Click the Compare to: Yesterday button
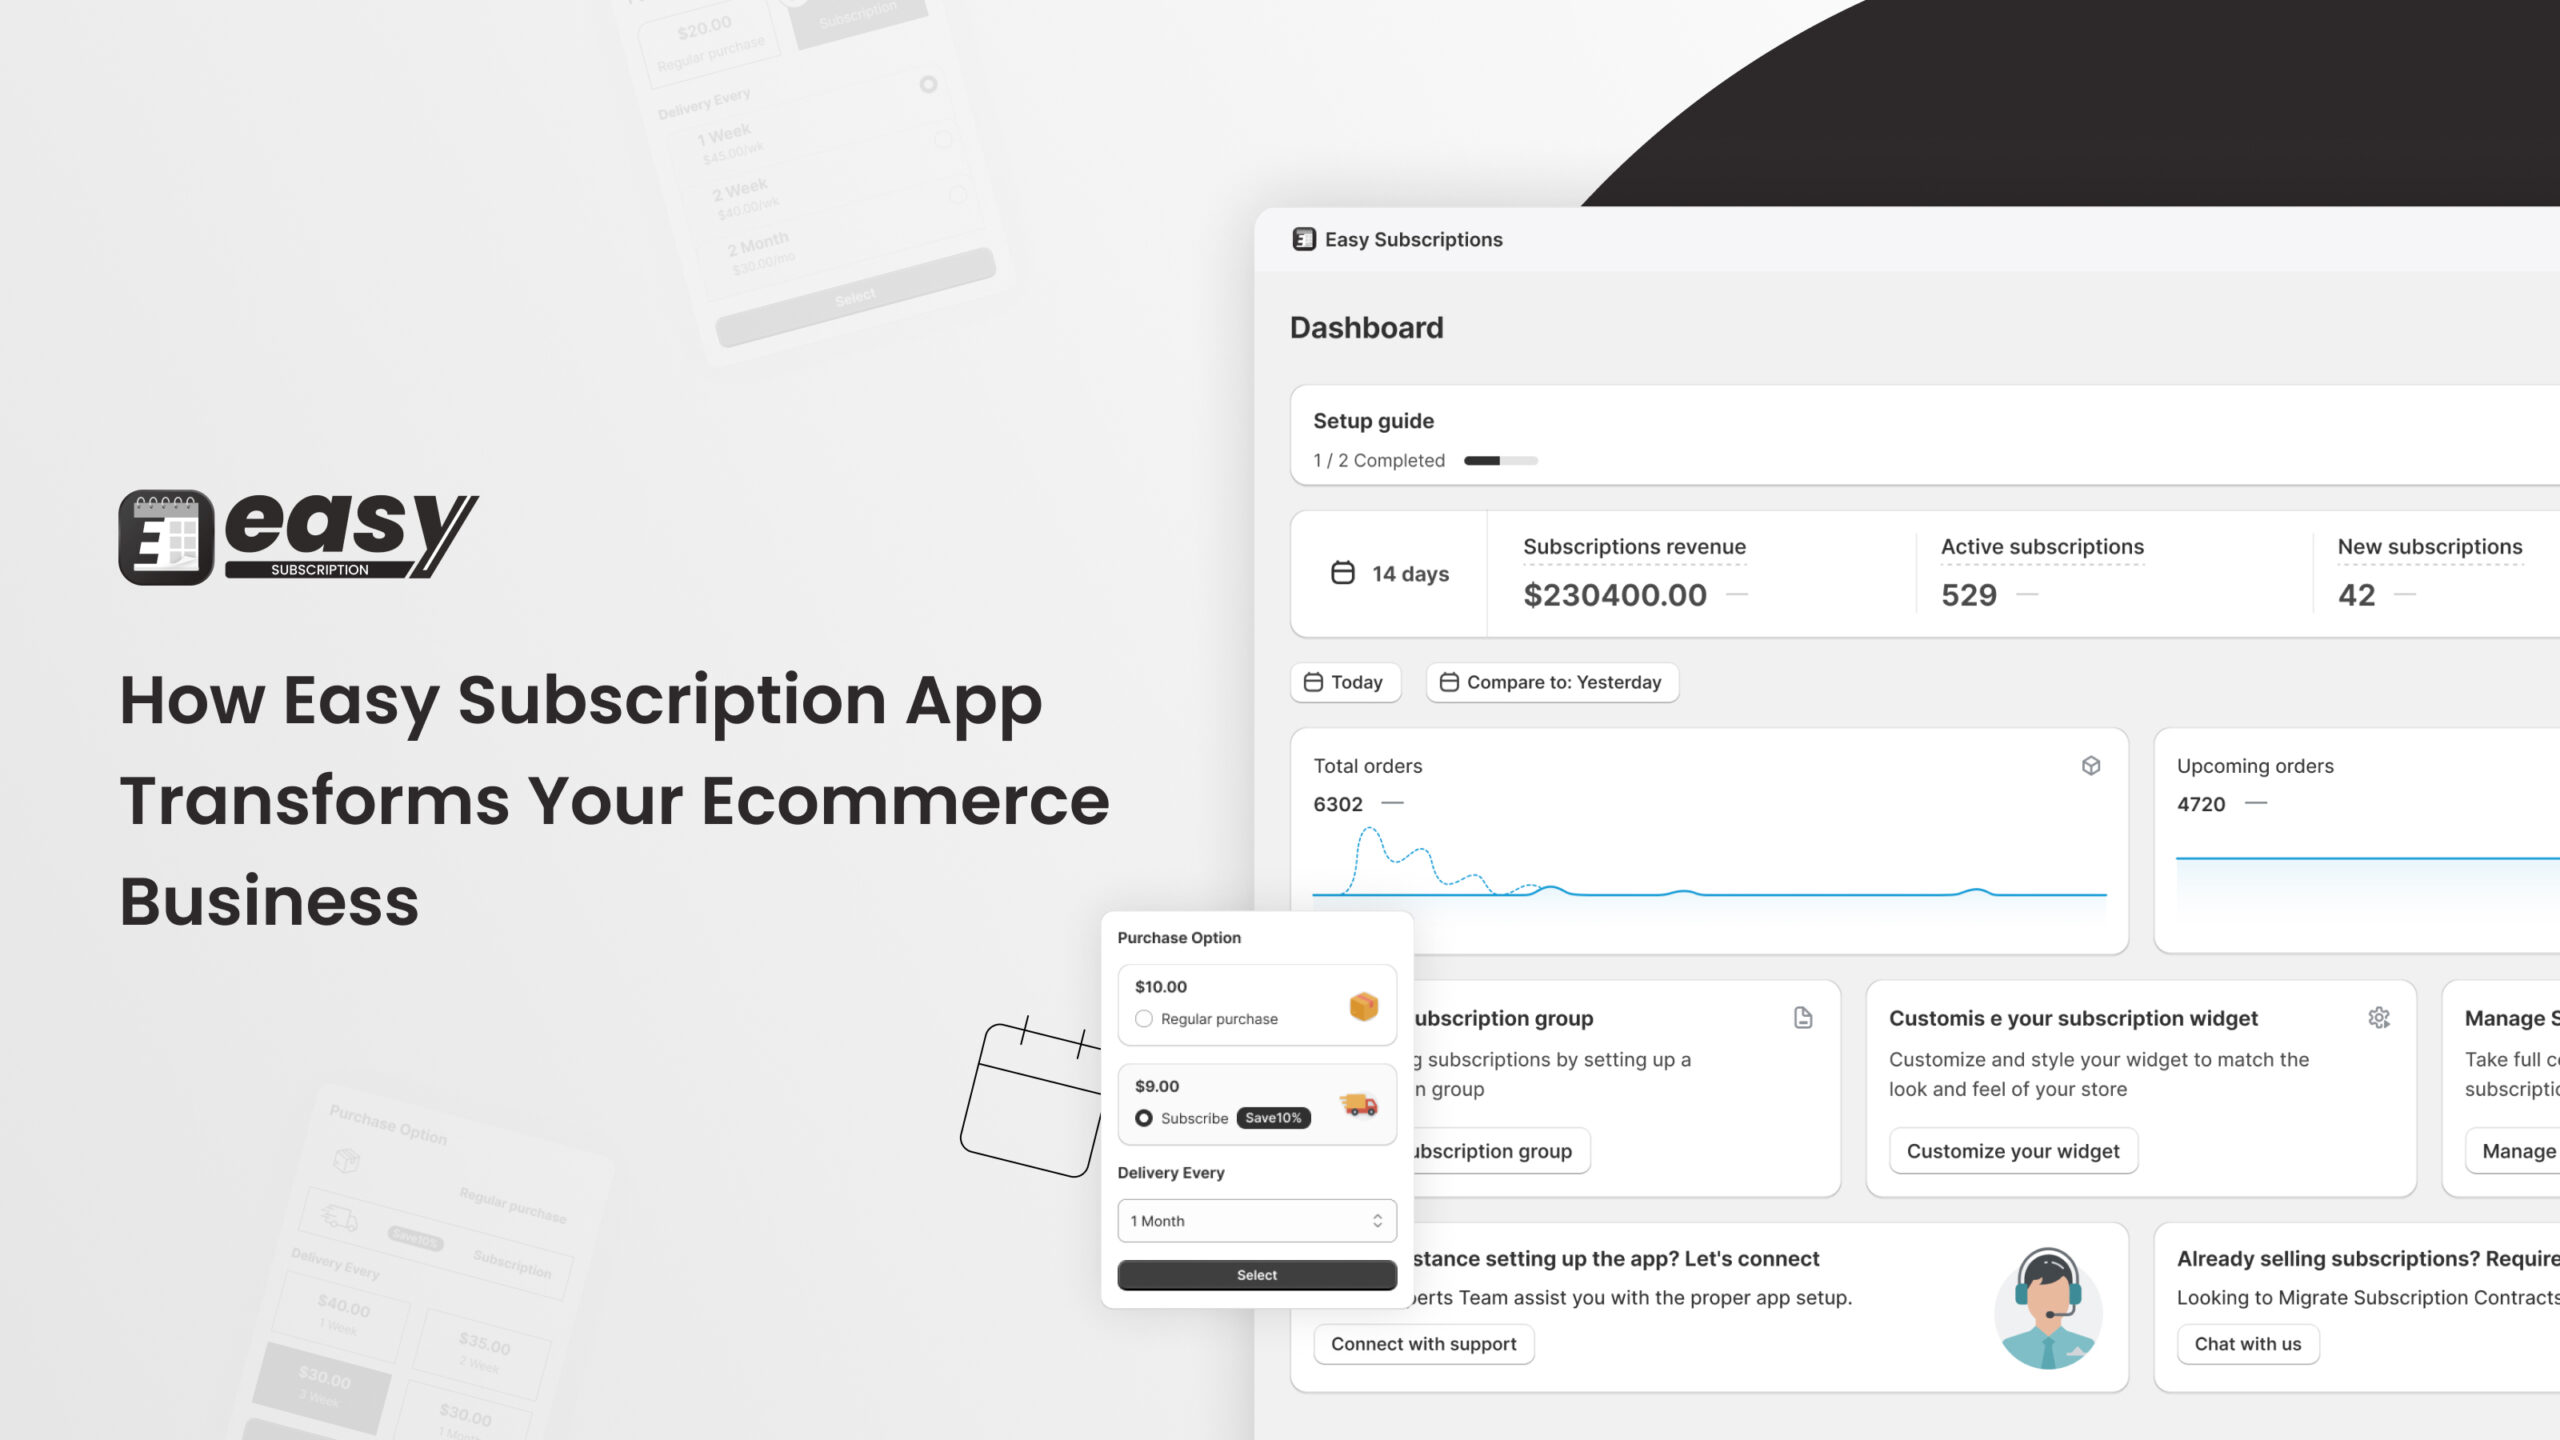The image size is (2560, 1440). click(x=1551, y=682)
